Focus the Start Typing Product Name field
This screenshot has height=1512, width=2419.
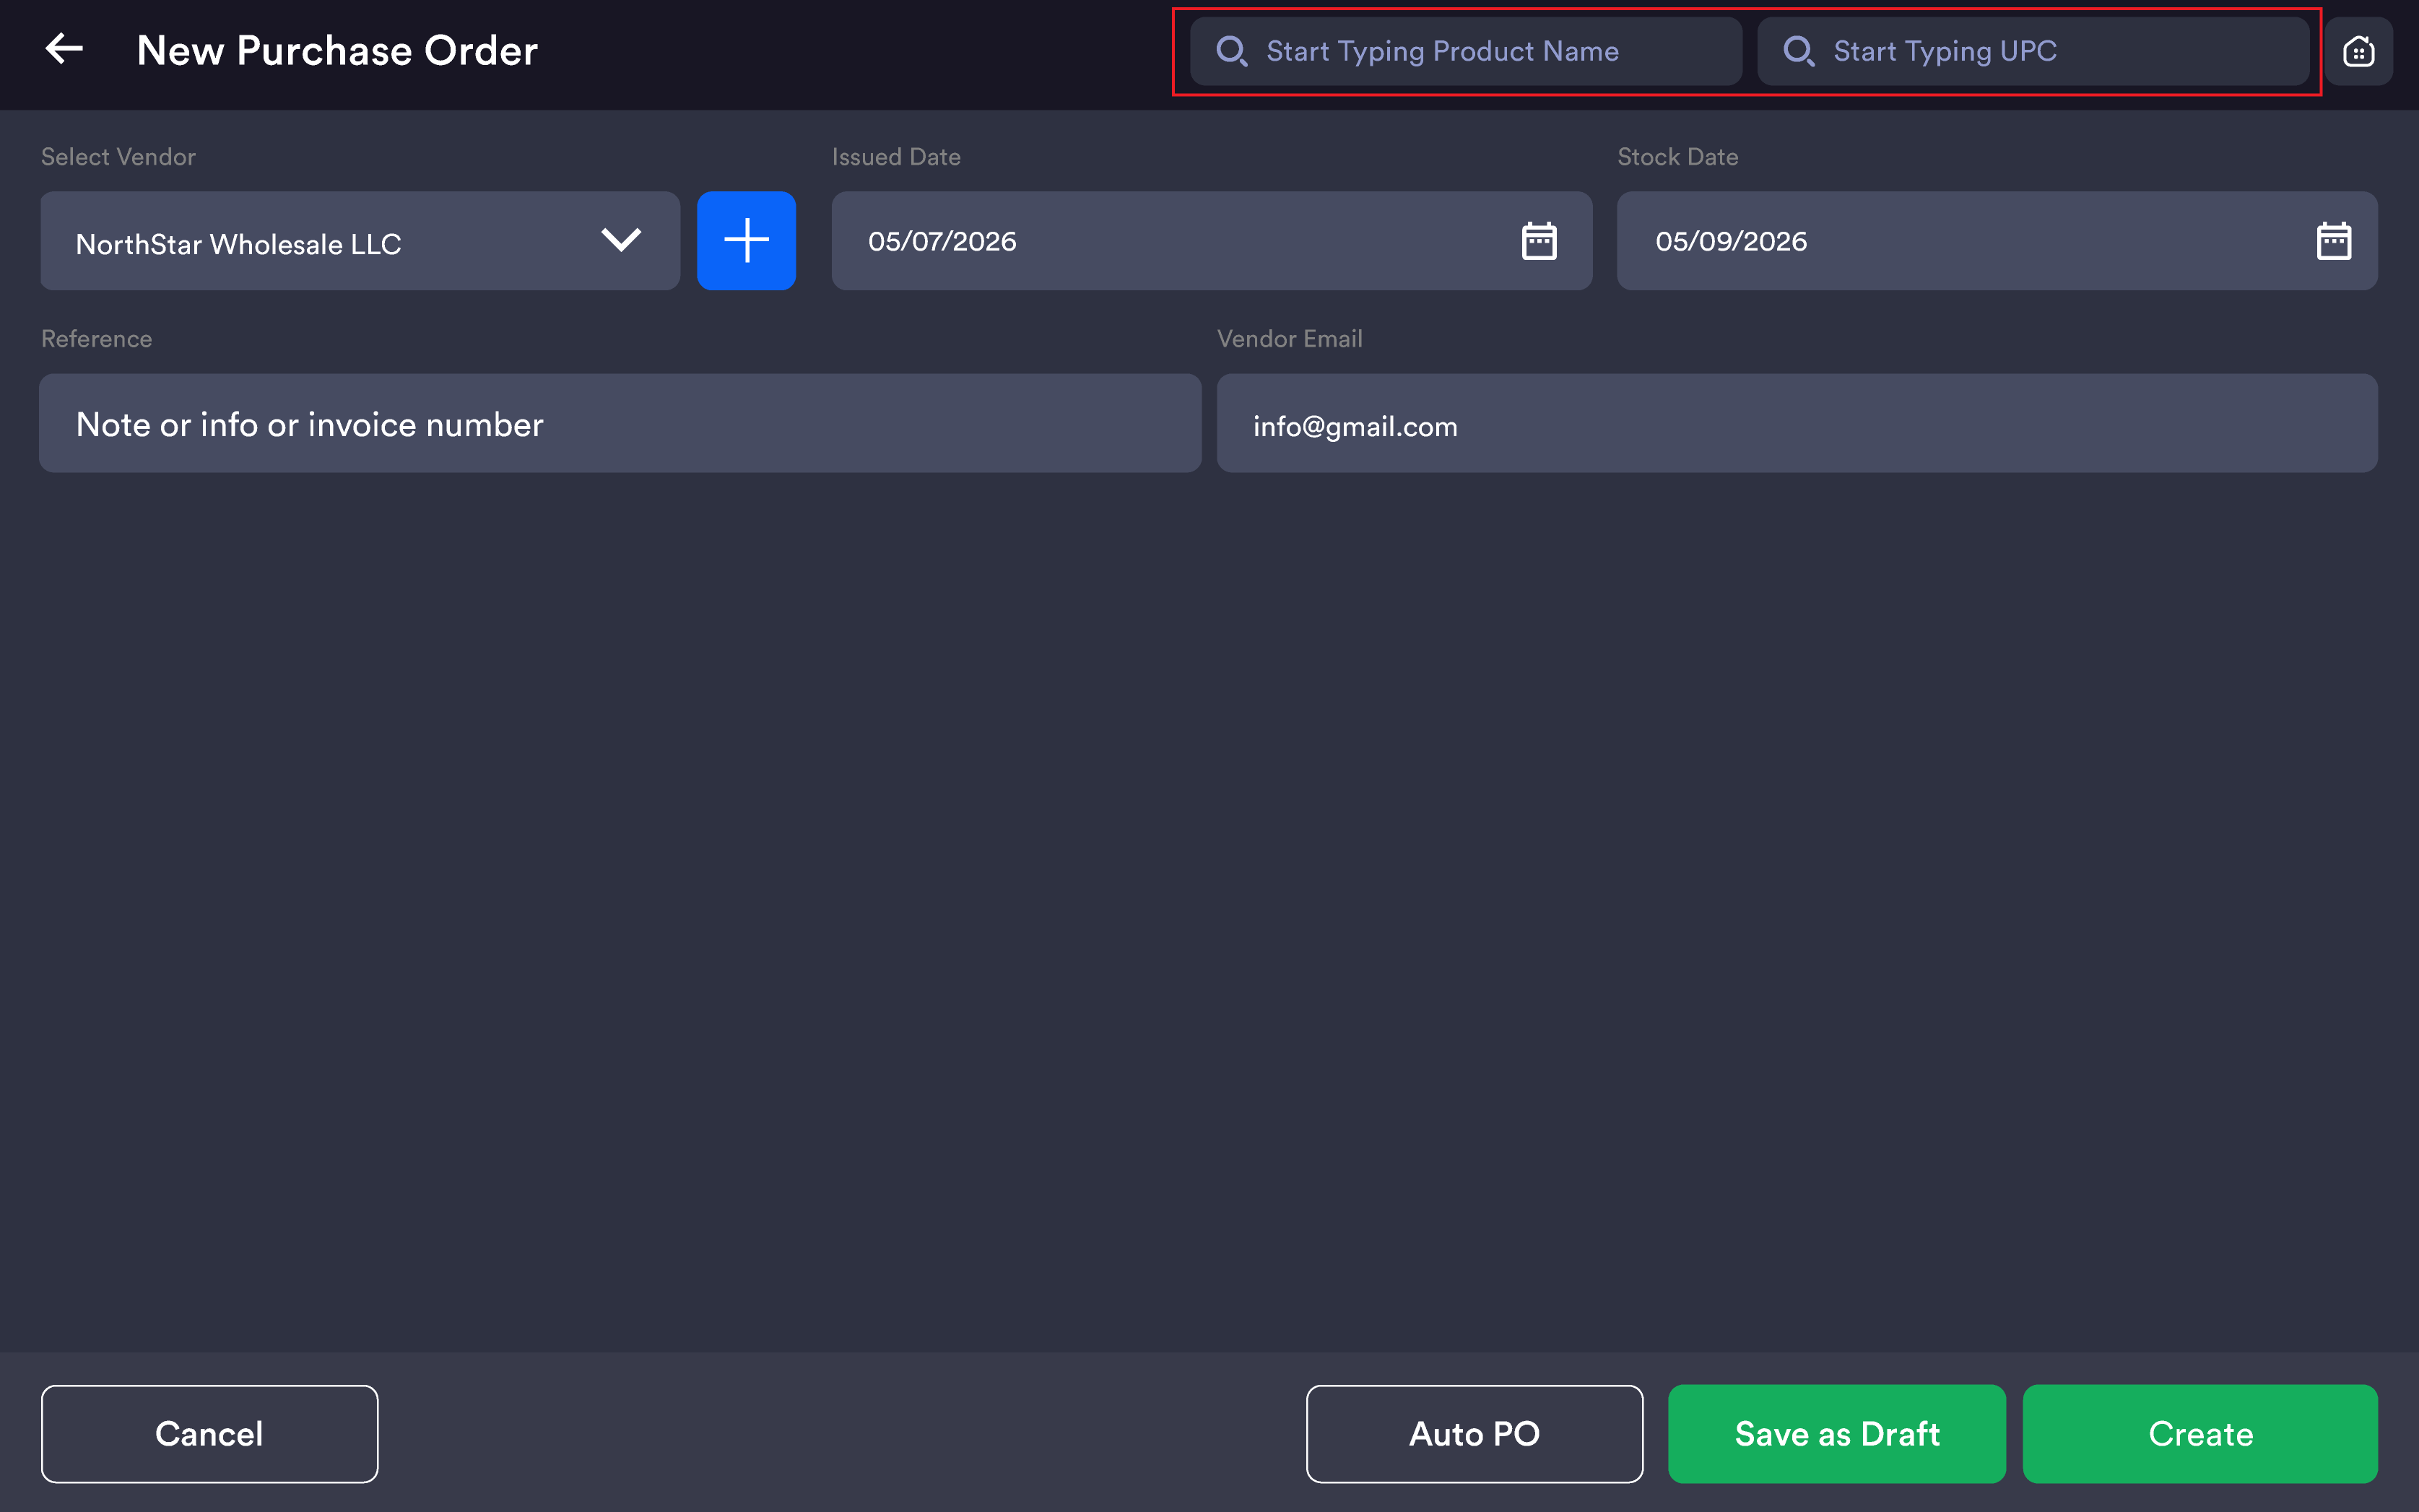(1466, 51)
